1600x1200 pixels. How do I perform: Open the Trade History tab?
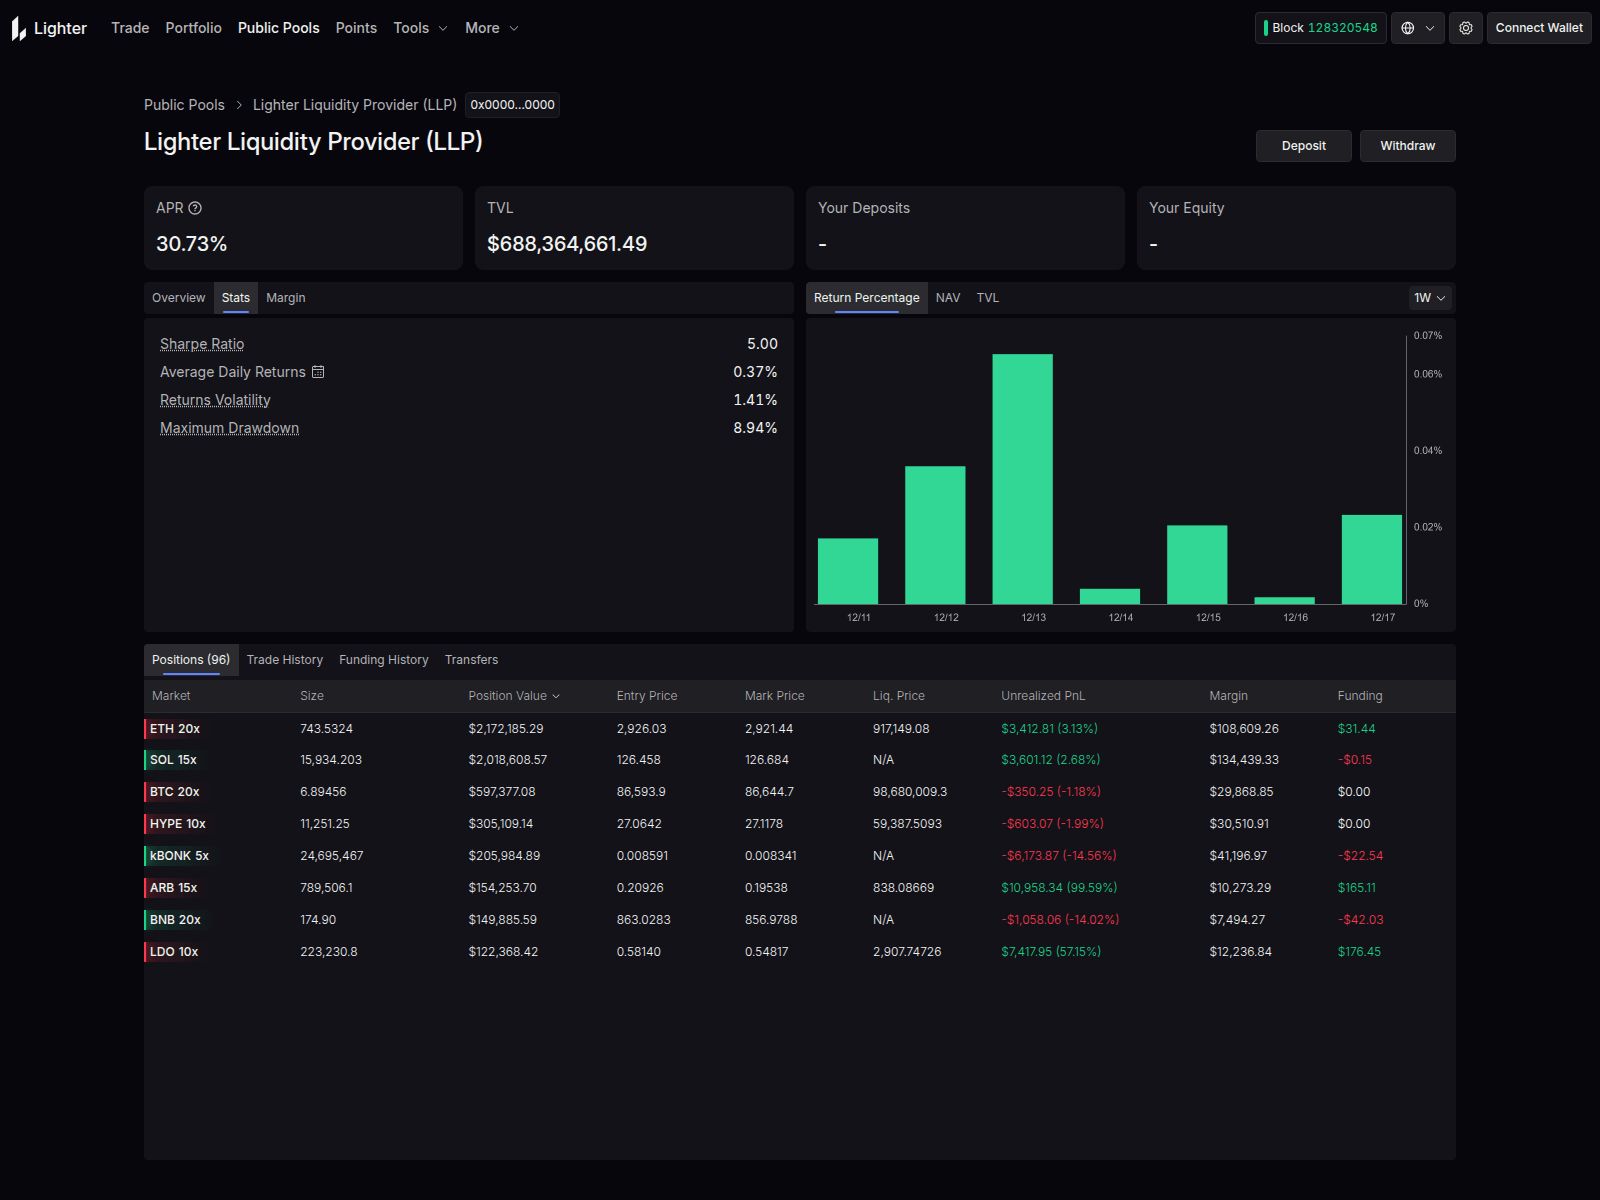coord(285,660)
